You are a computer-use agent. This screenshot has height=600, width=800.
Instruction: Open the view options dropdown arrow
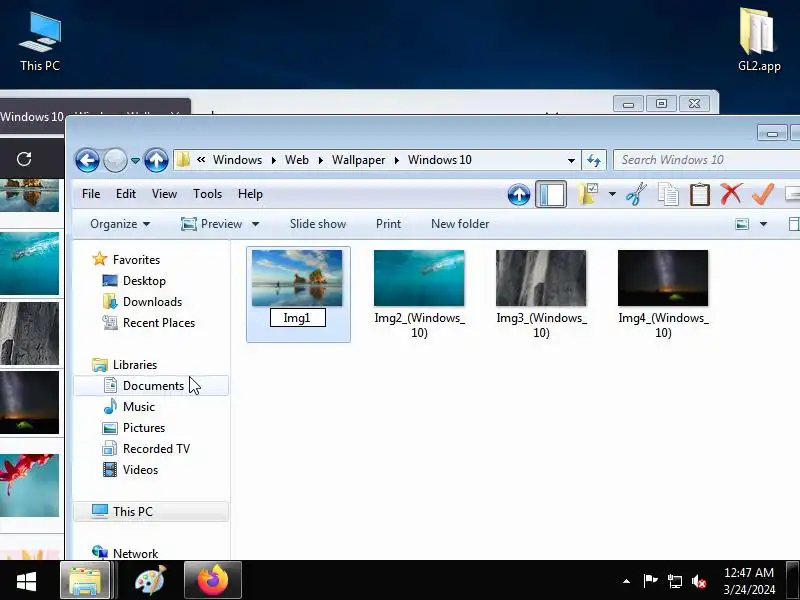(763, 224)
